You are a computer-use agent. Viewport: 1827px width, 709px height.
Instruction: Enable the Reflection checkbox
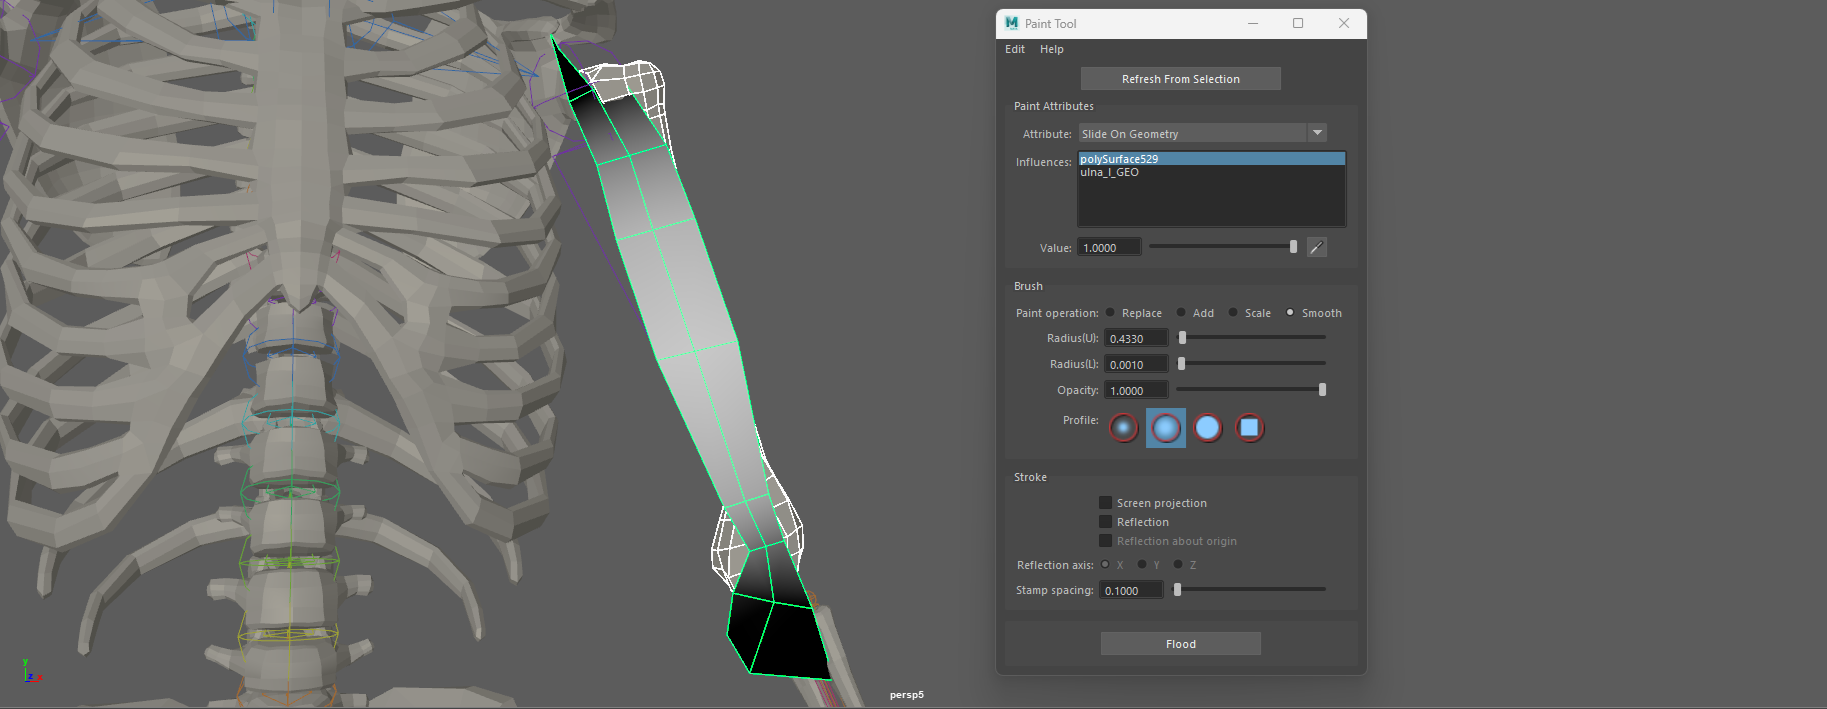click(x=1105, y=522)
